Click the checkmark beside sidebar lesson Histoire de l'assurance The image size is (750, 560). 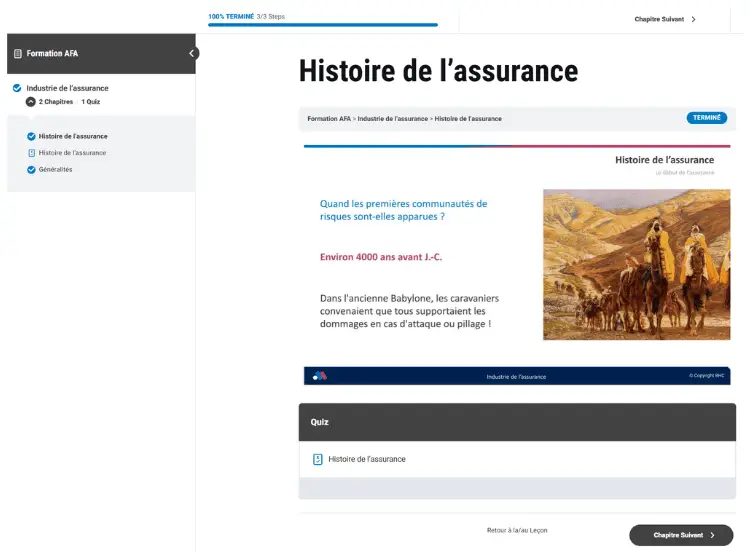(x=32, y=136)
